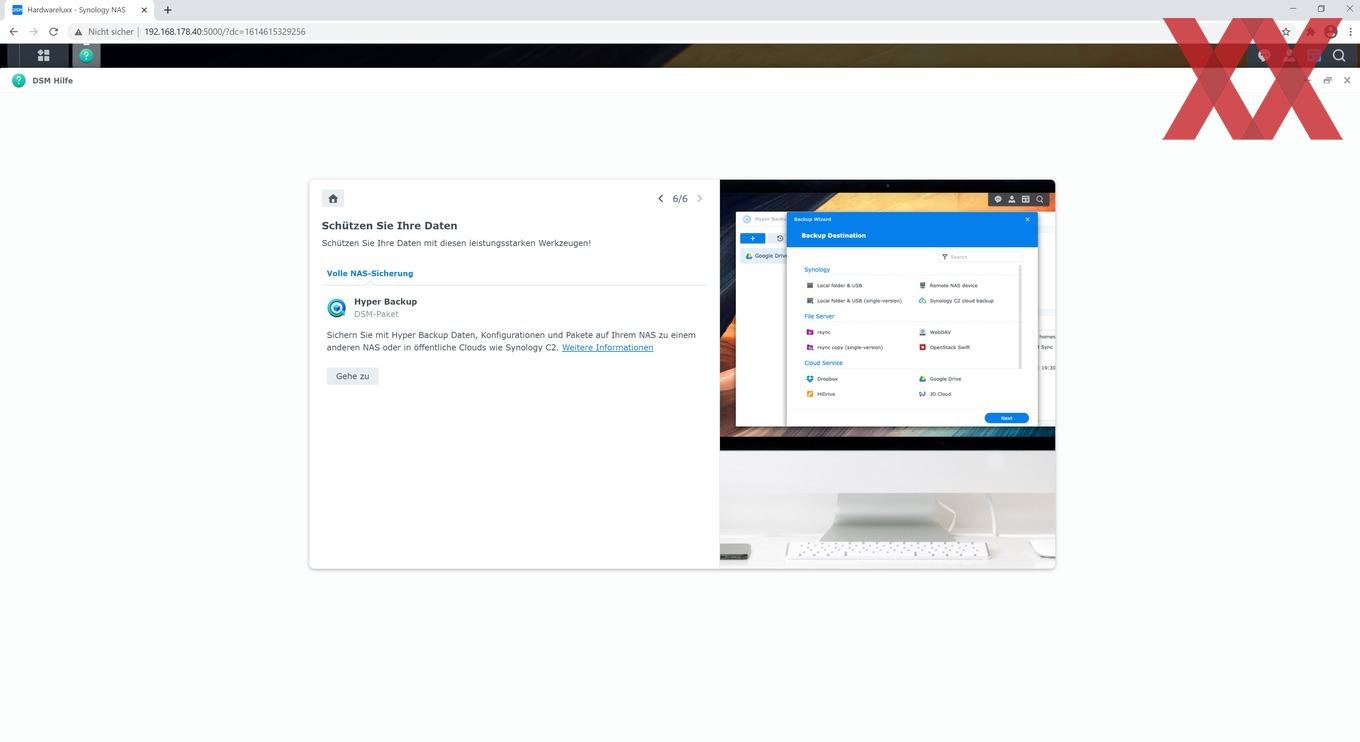Open the DSM search magnifier in taskbar
Image resolution: width=1360 pixels, height=742 pixels.
pos(1339,56)
